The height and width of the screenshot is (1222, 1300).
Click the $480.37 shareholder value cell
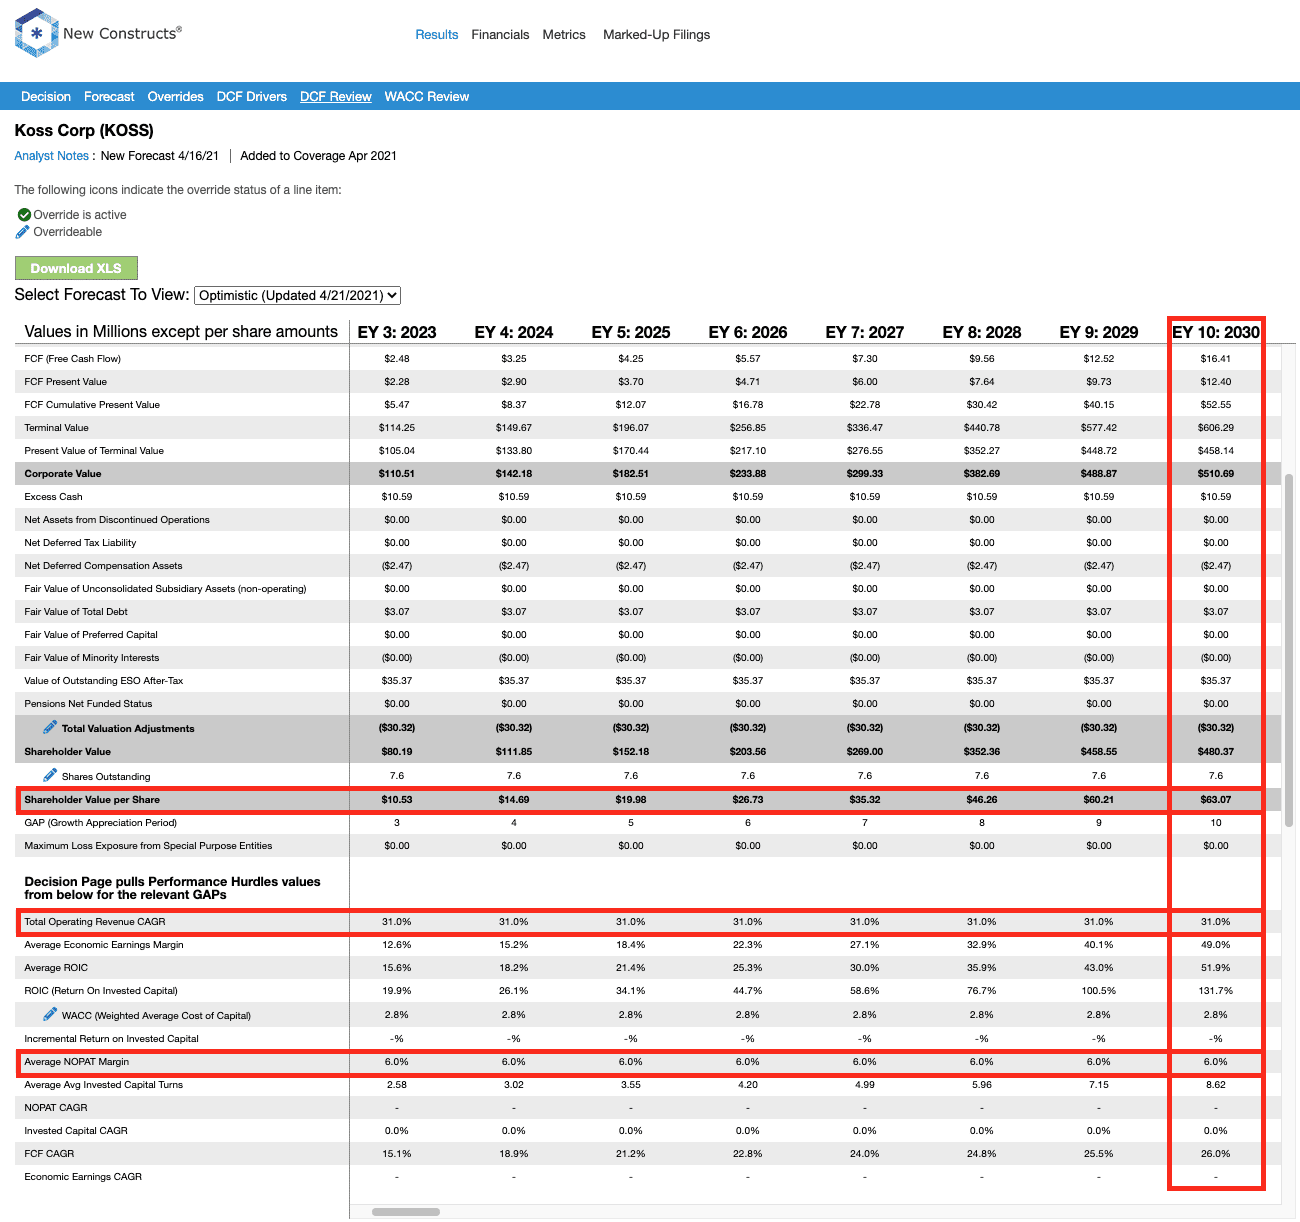[x=1216, y=752]
